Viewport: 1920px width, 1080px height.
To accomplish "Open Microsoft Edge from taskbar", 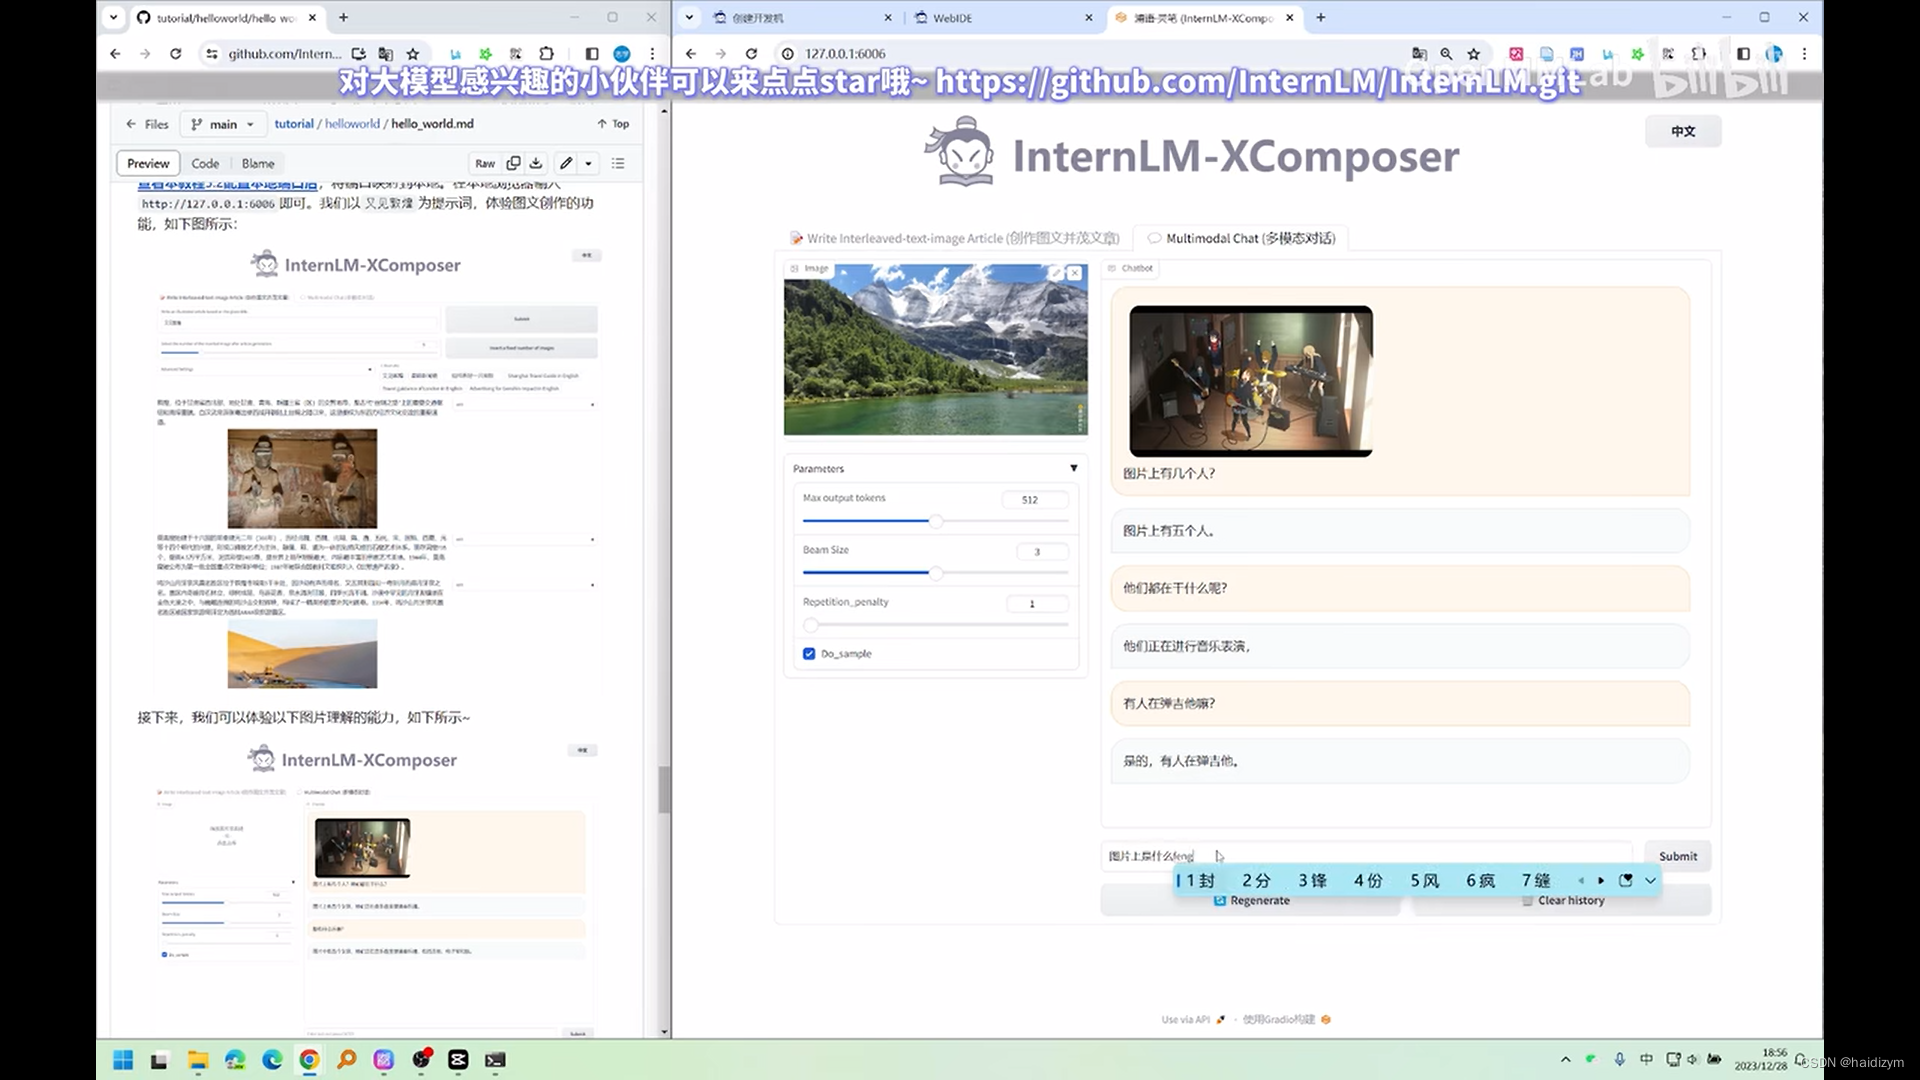I will 272,1060.
